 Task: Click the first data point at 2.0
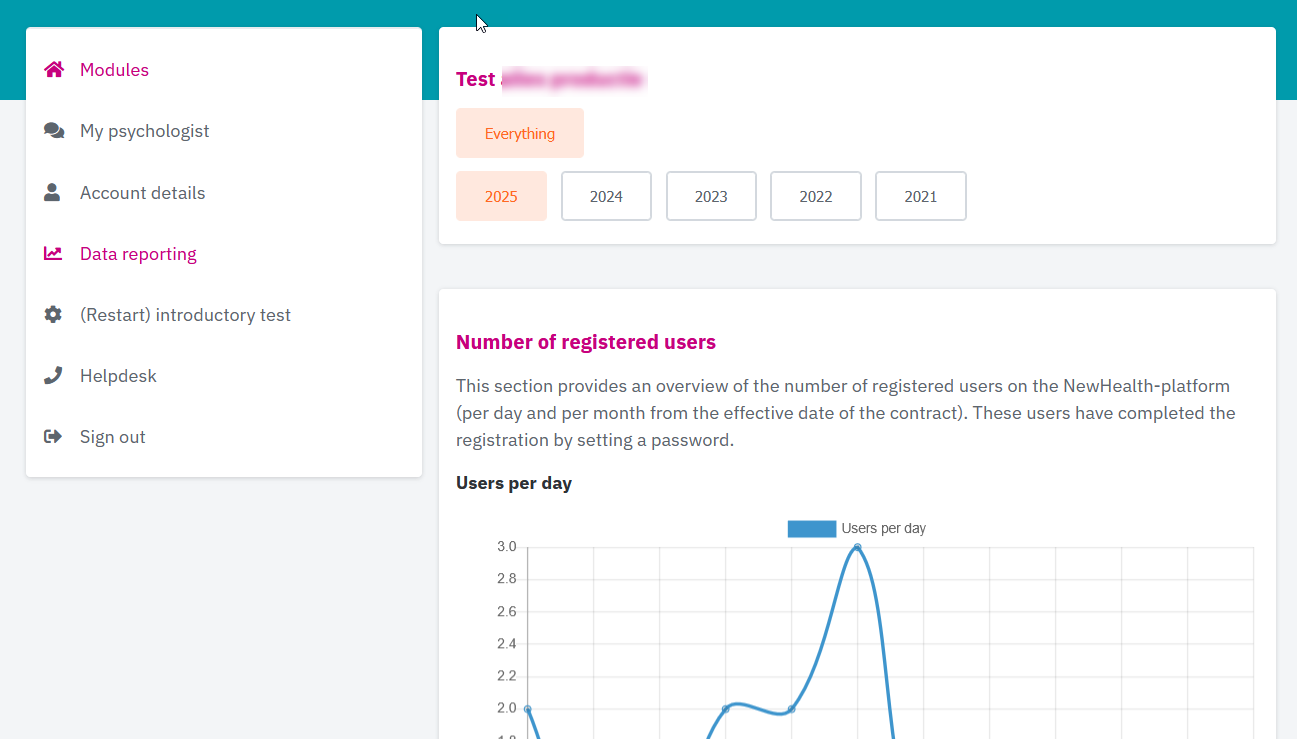click(527, 709)
